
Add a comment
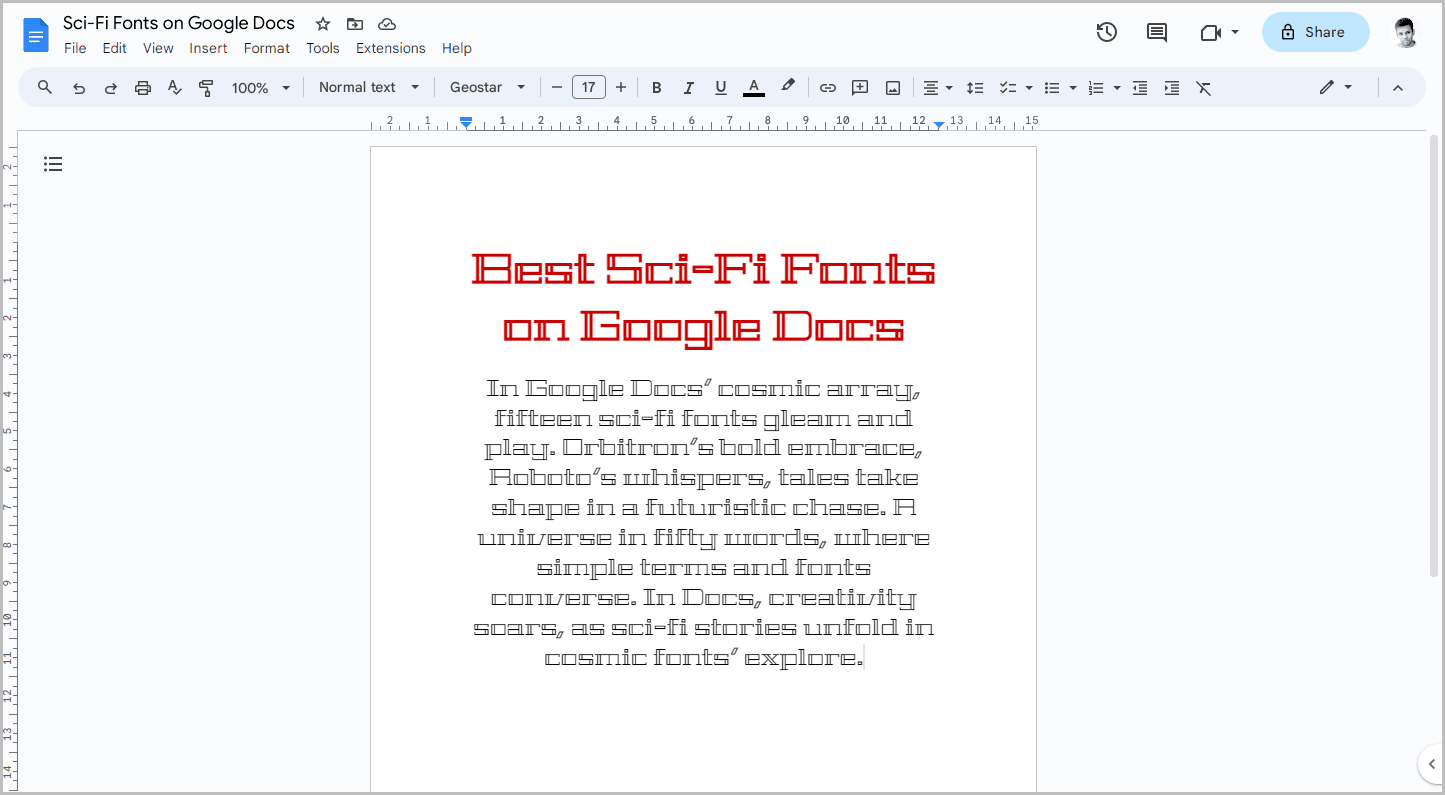859,87
